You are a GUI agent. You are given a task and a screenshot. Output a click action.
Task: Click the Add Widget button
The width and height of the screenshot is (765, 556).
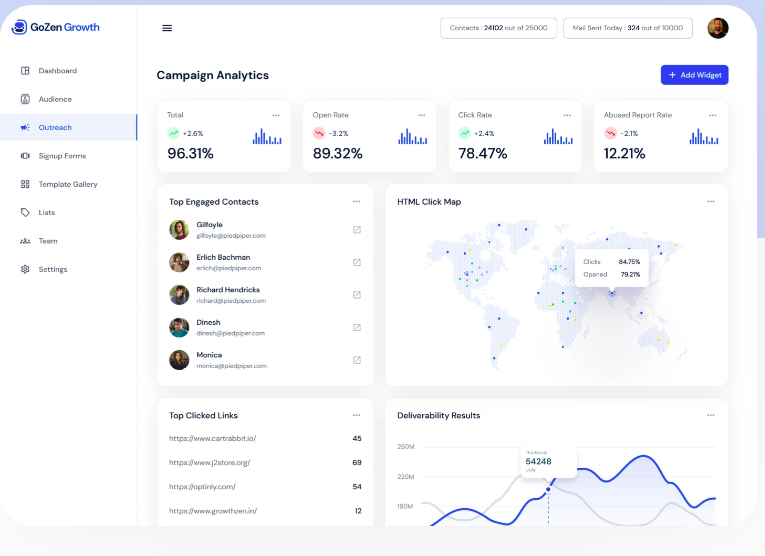(x=694, y=75)
